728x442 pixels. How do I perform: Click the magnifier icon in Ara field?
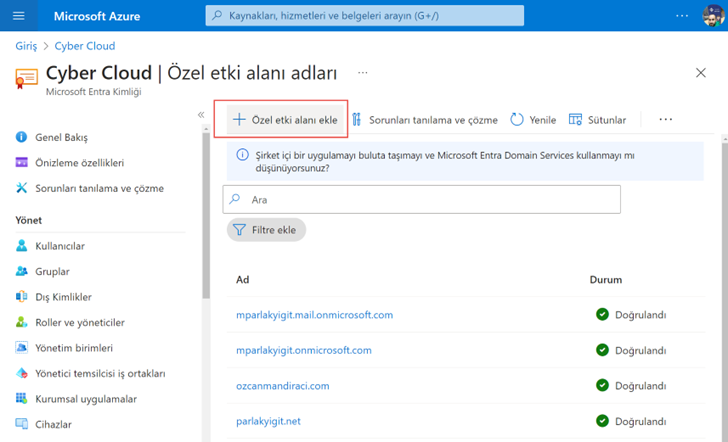235,199
